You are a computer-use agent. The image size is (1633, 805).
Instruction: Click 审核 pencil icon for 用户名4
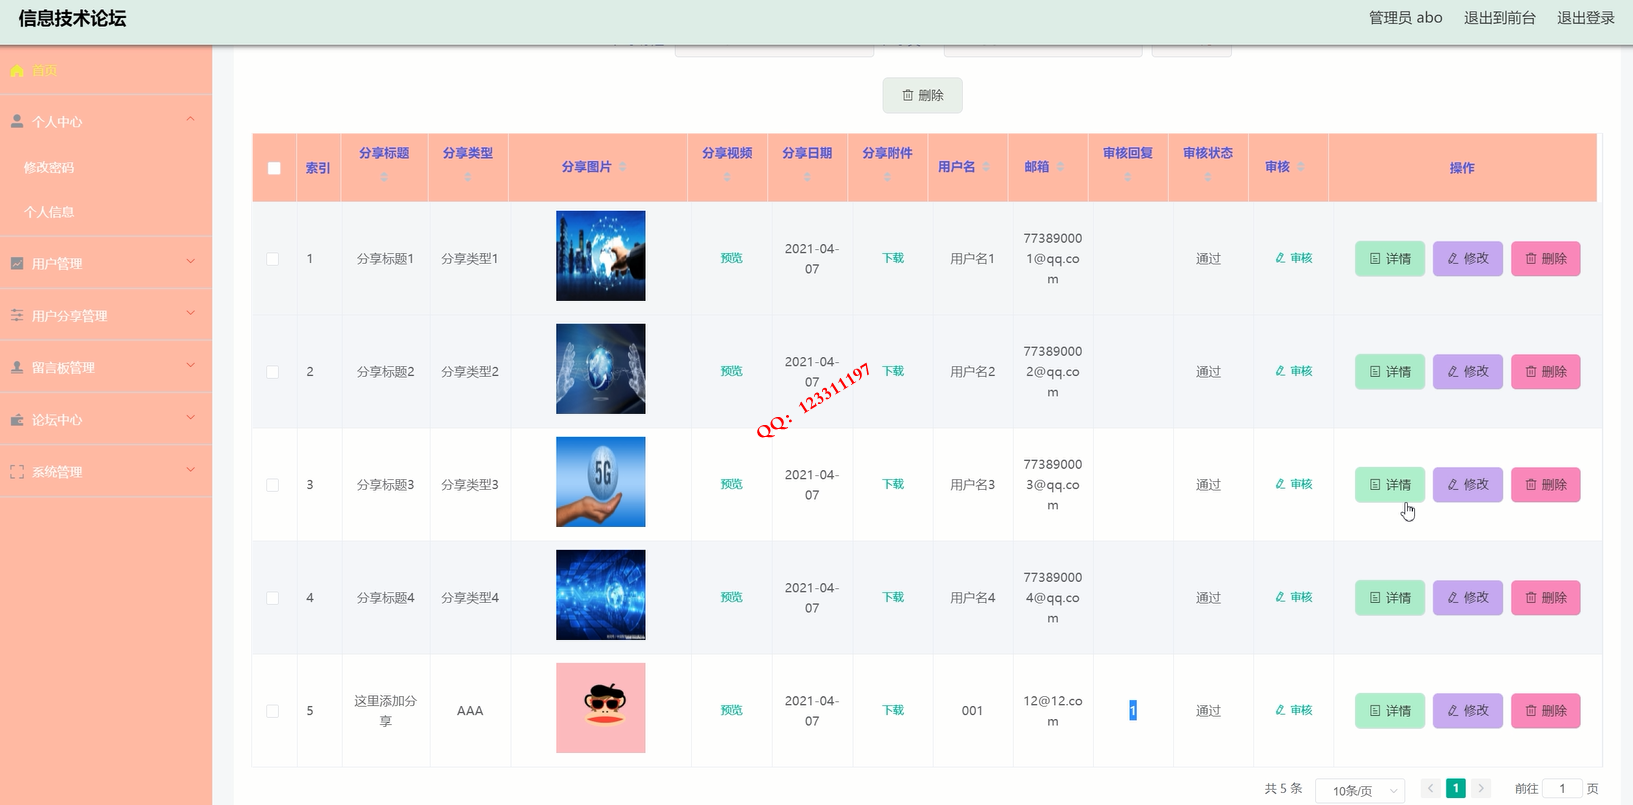1280,597
